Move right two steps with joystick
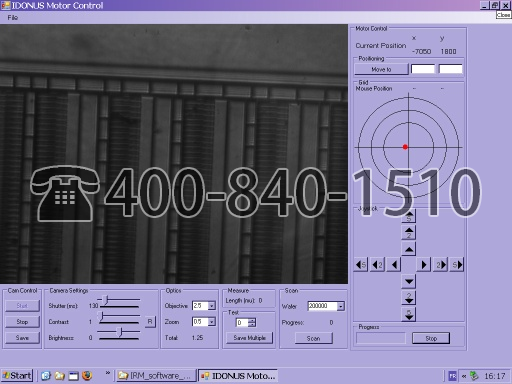Image resolution: width=512 pixels, height=384 pixels. 440,265
